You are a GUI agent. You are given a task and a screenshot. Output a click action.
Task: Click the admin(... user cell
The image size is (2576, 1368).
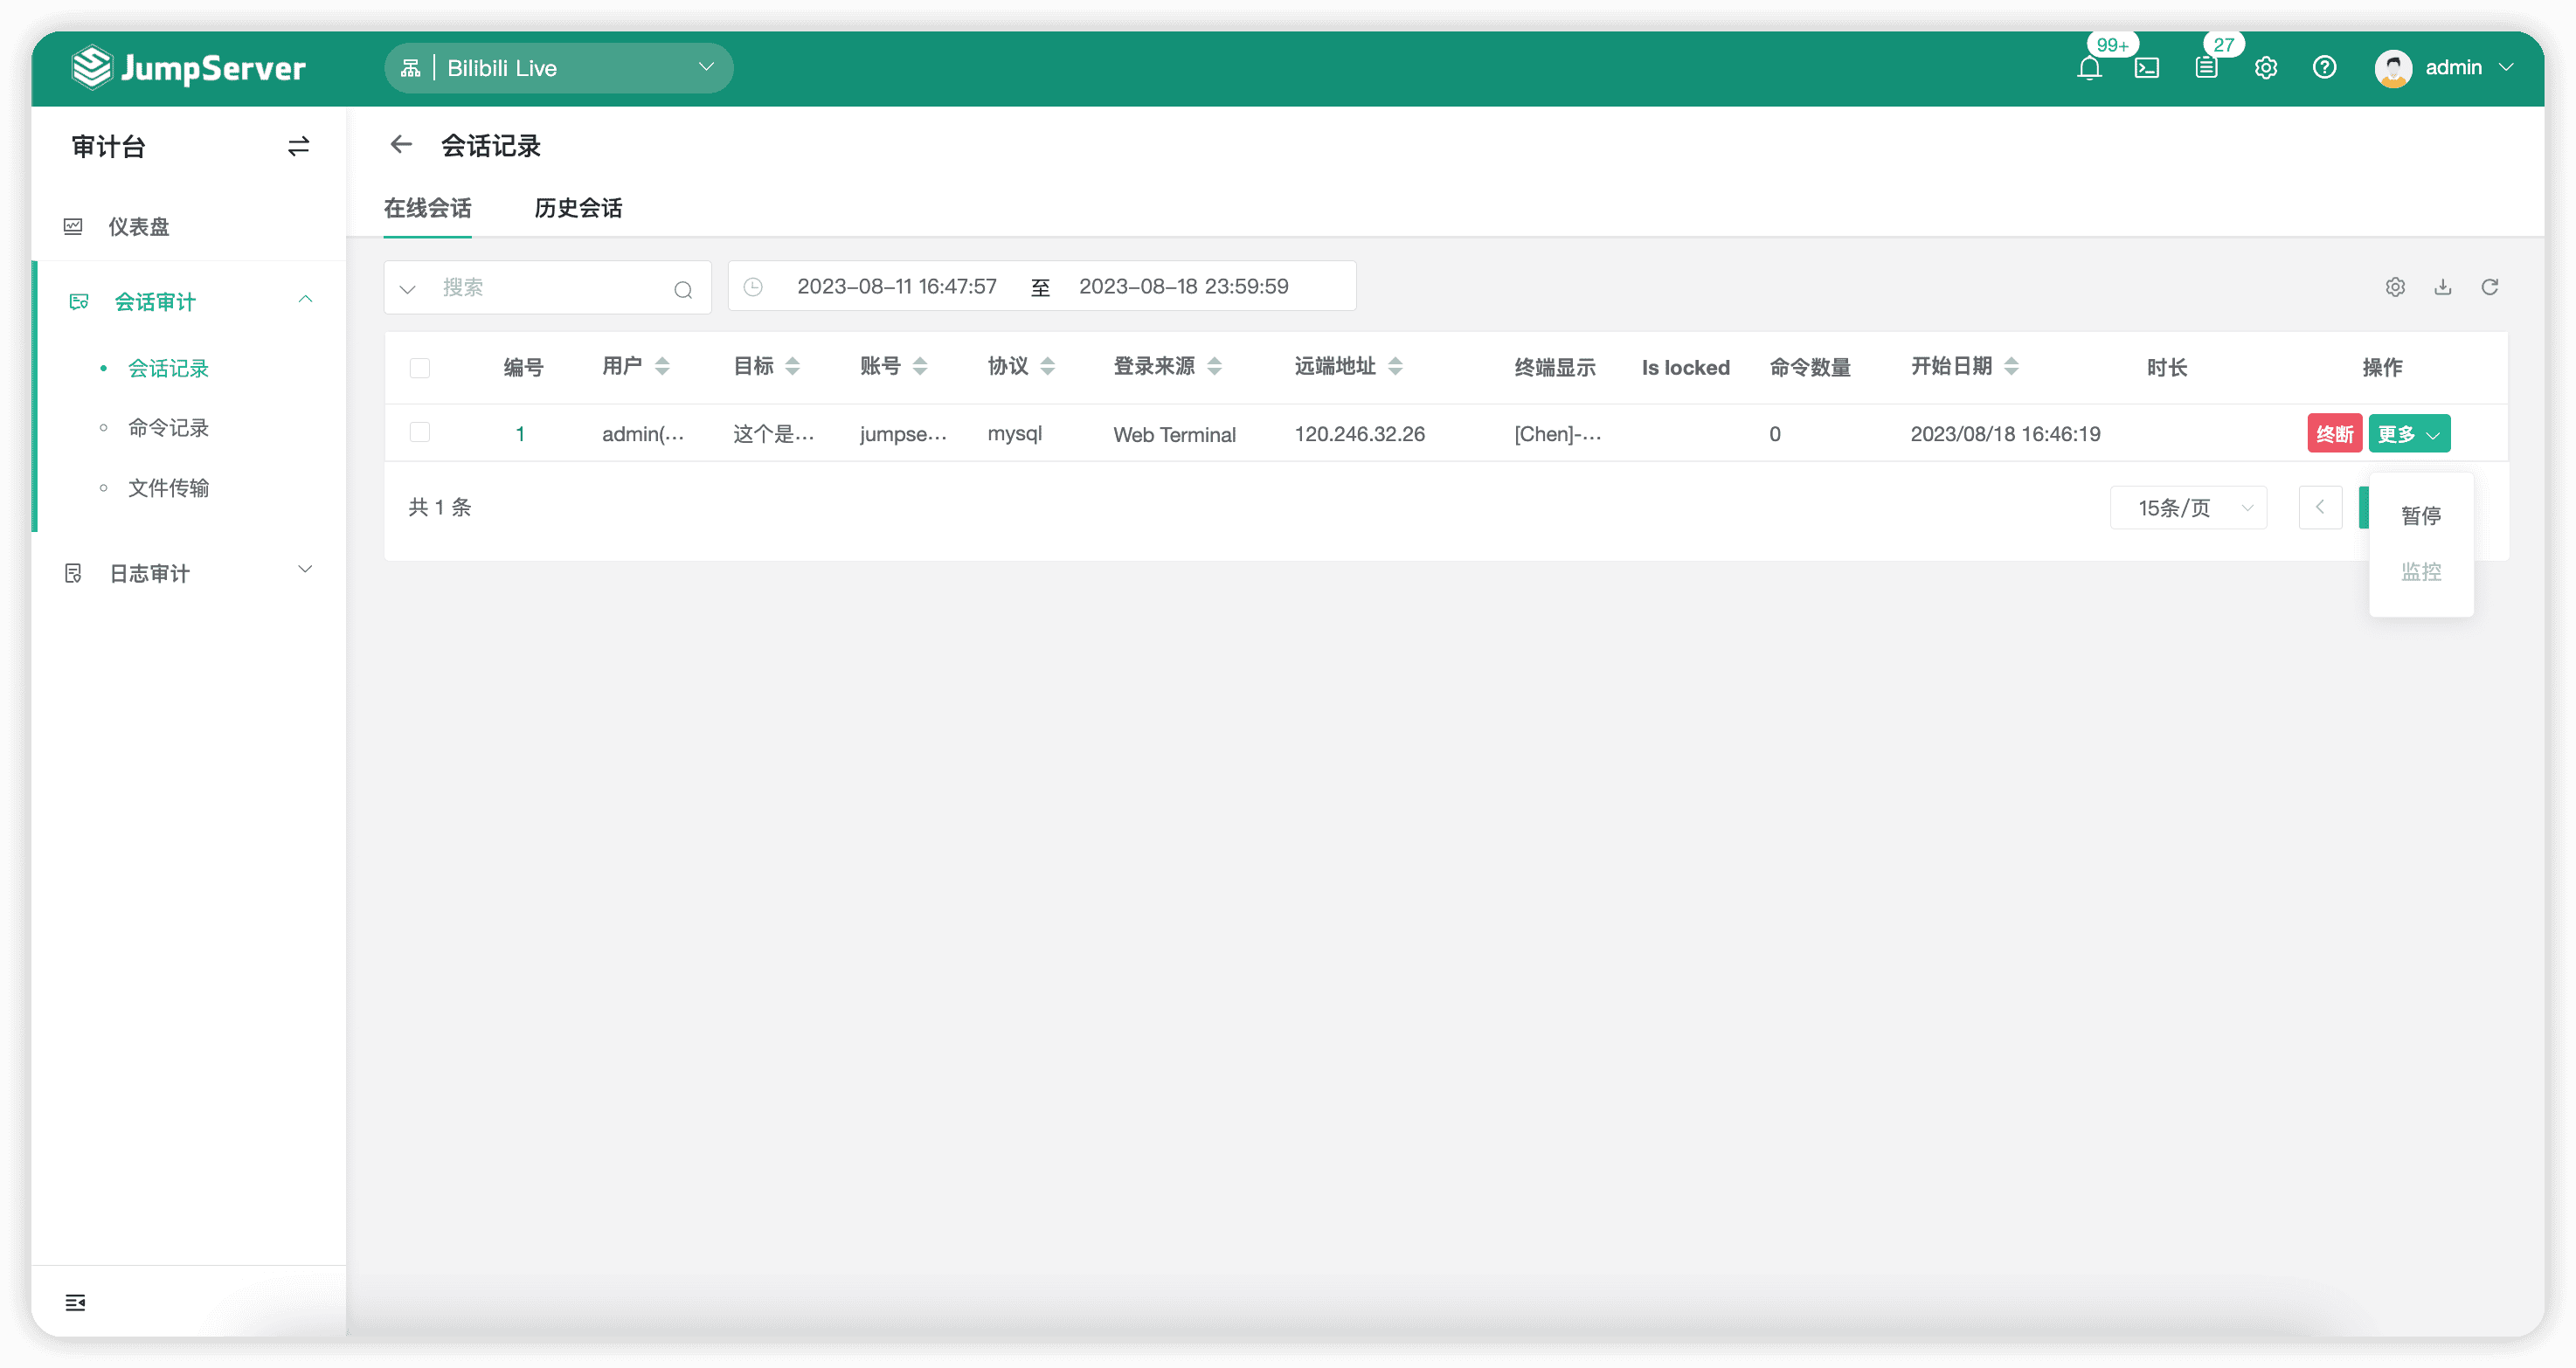click(643, 434)
